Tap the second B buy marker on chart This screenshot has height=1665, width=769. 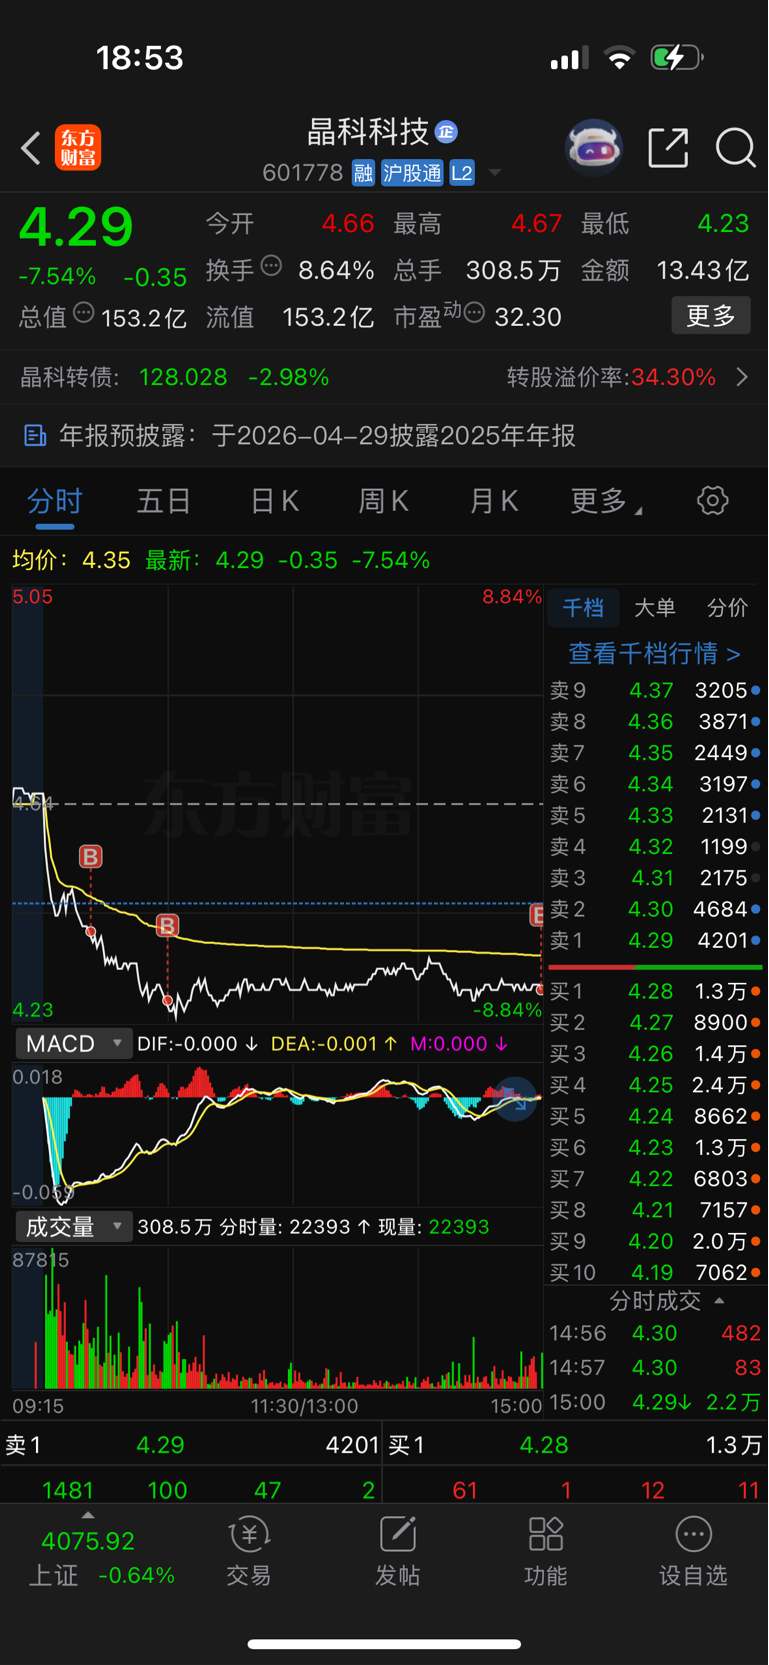pos(167,925)
